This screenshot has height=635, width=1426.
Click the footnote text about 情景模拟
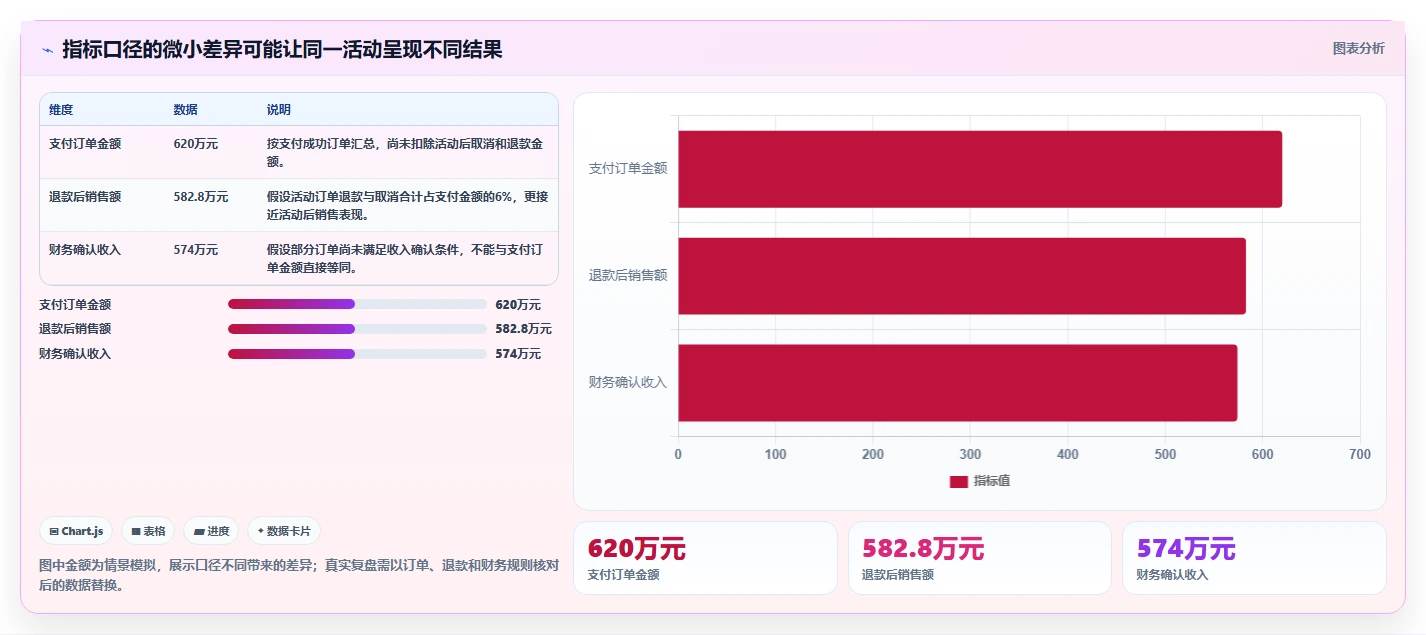(299, 575)
